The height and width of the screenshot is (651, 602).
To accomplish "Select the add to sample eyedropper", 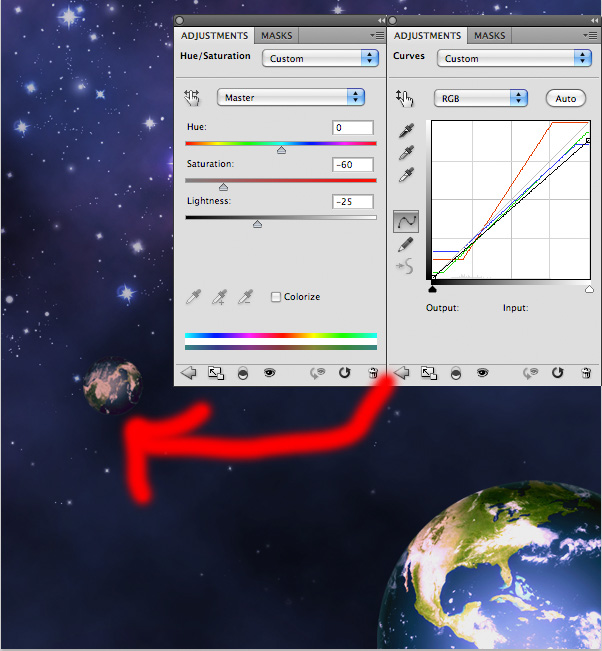I will (x=219, y=297).
